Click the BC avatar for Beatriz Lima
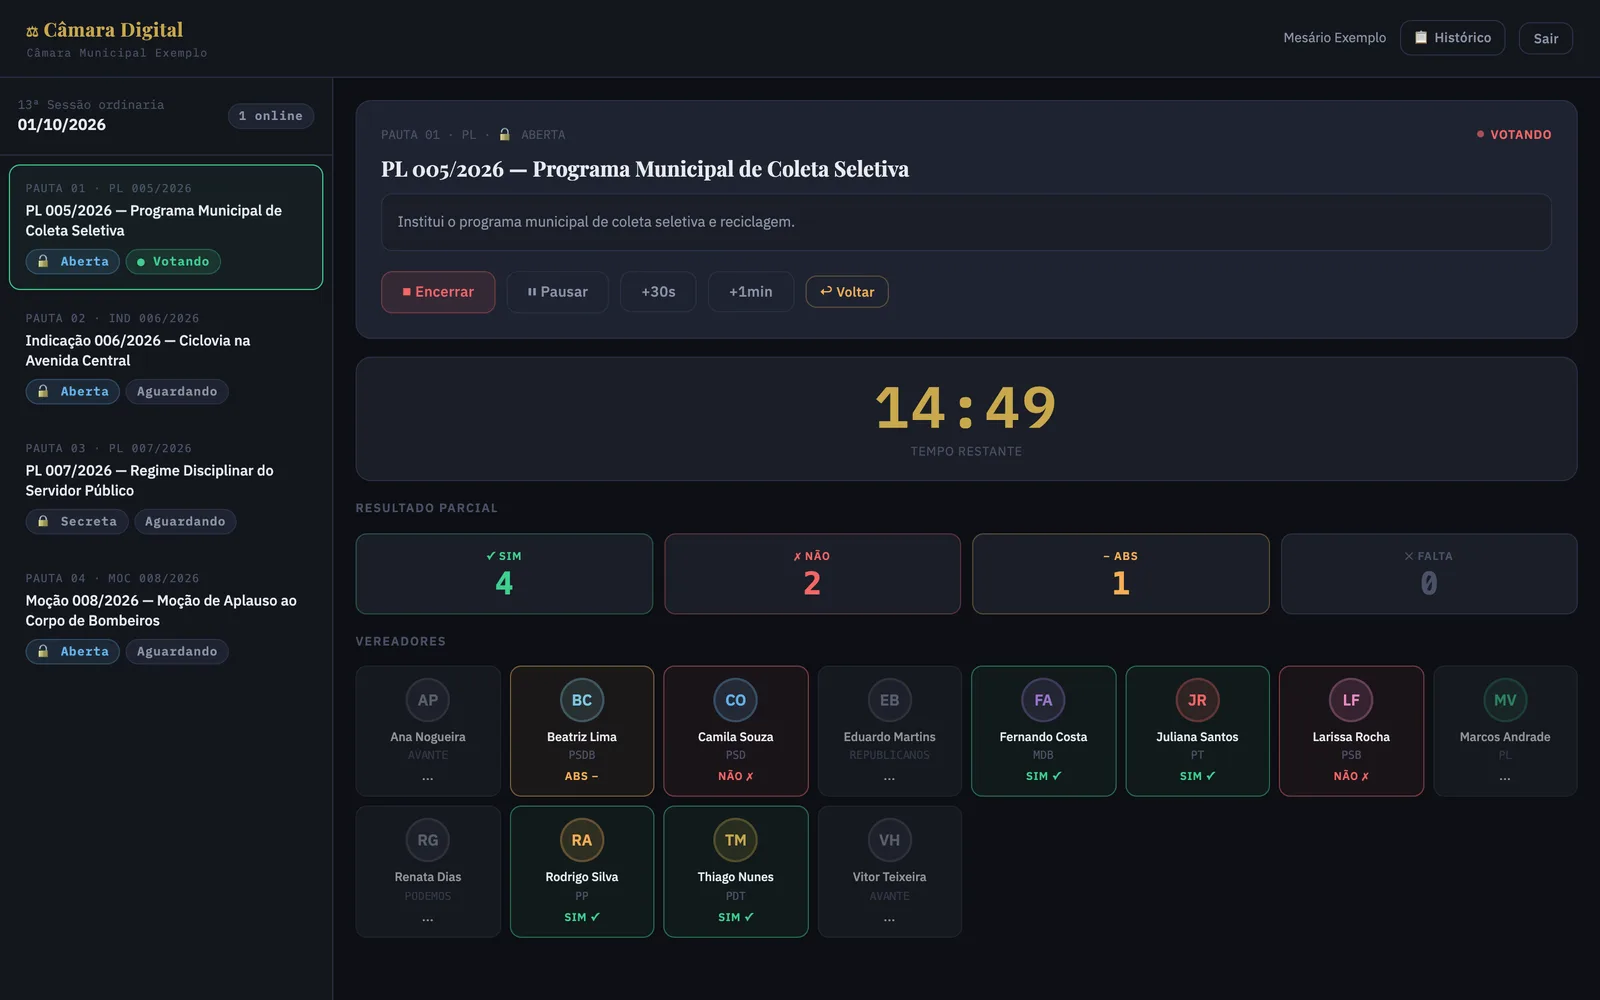Image resolution: width=1600 pixels, height=1000 pixels. 582,700
